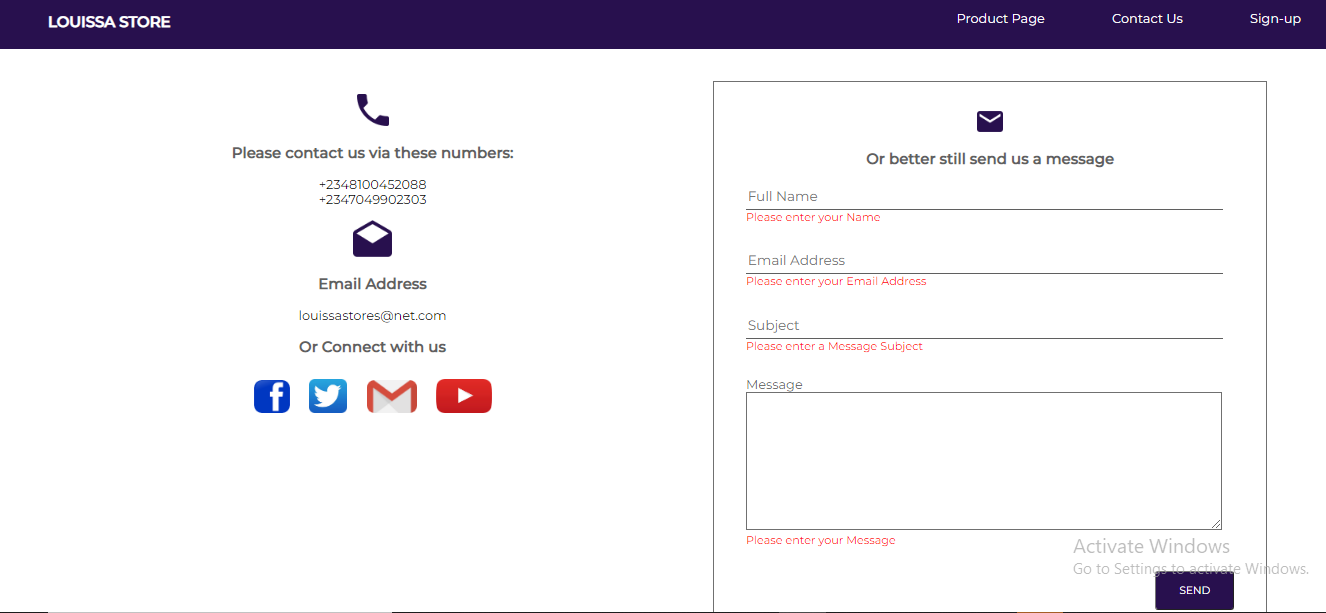Open the Sign-up page
The width and height of the screenshot is (1326, 613).
coord(1274,18)
